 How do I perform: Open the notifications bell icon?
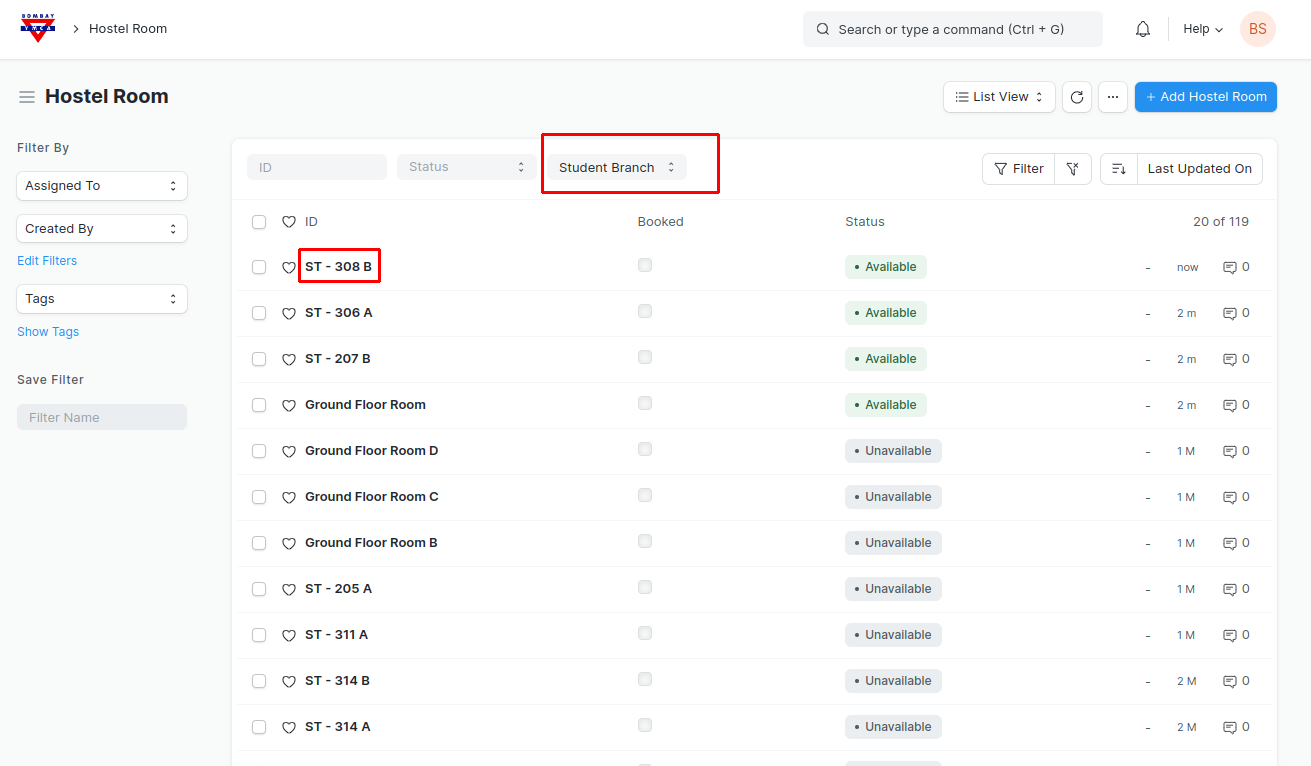point(1143,29)
